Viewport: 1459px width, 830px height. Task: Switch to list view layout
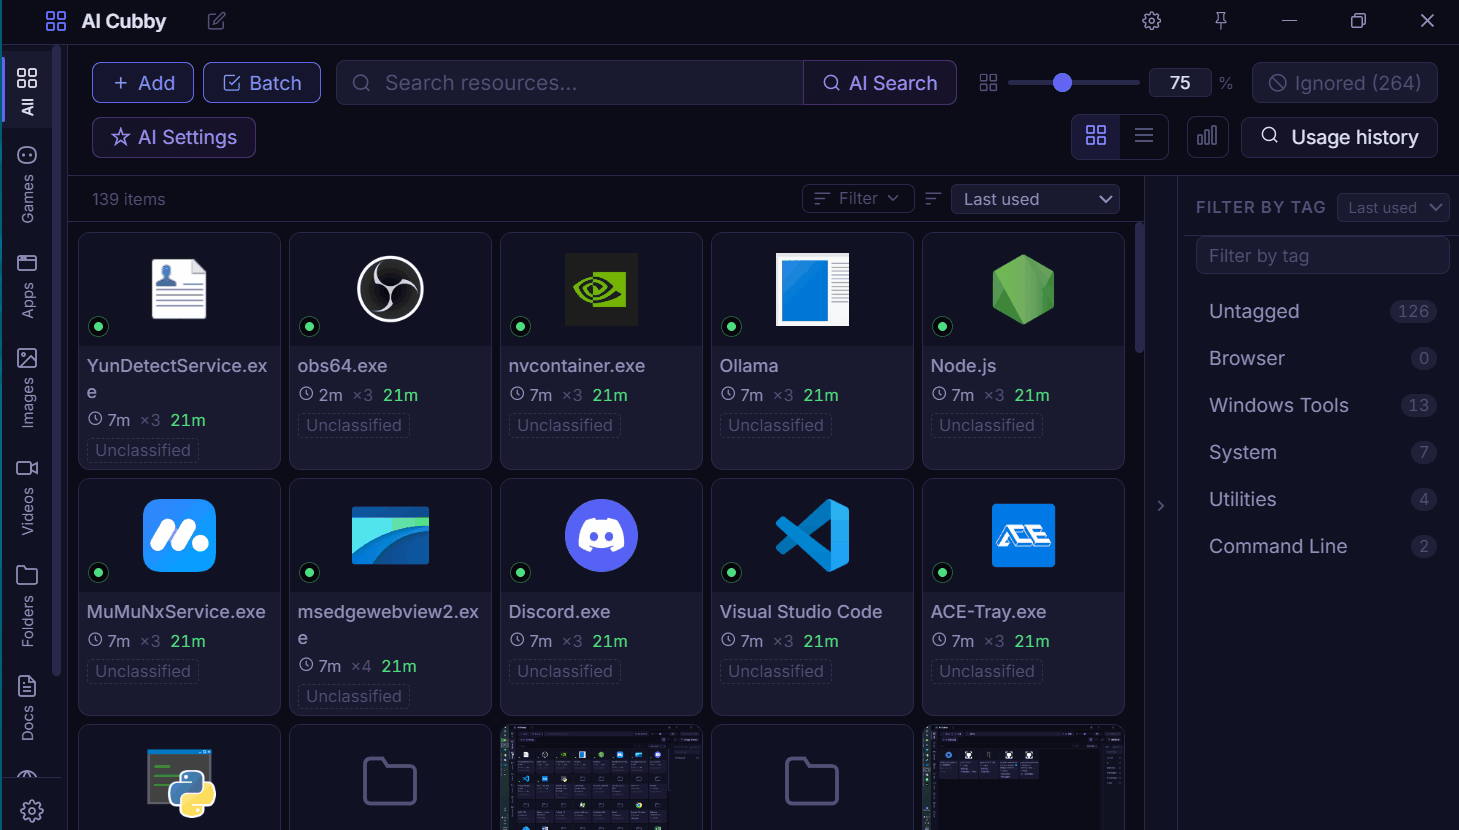coord(1144,136)
